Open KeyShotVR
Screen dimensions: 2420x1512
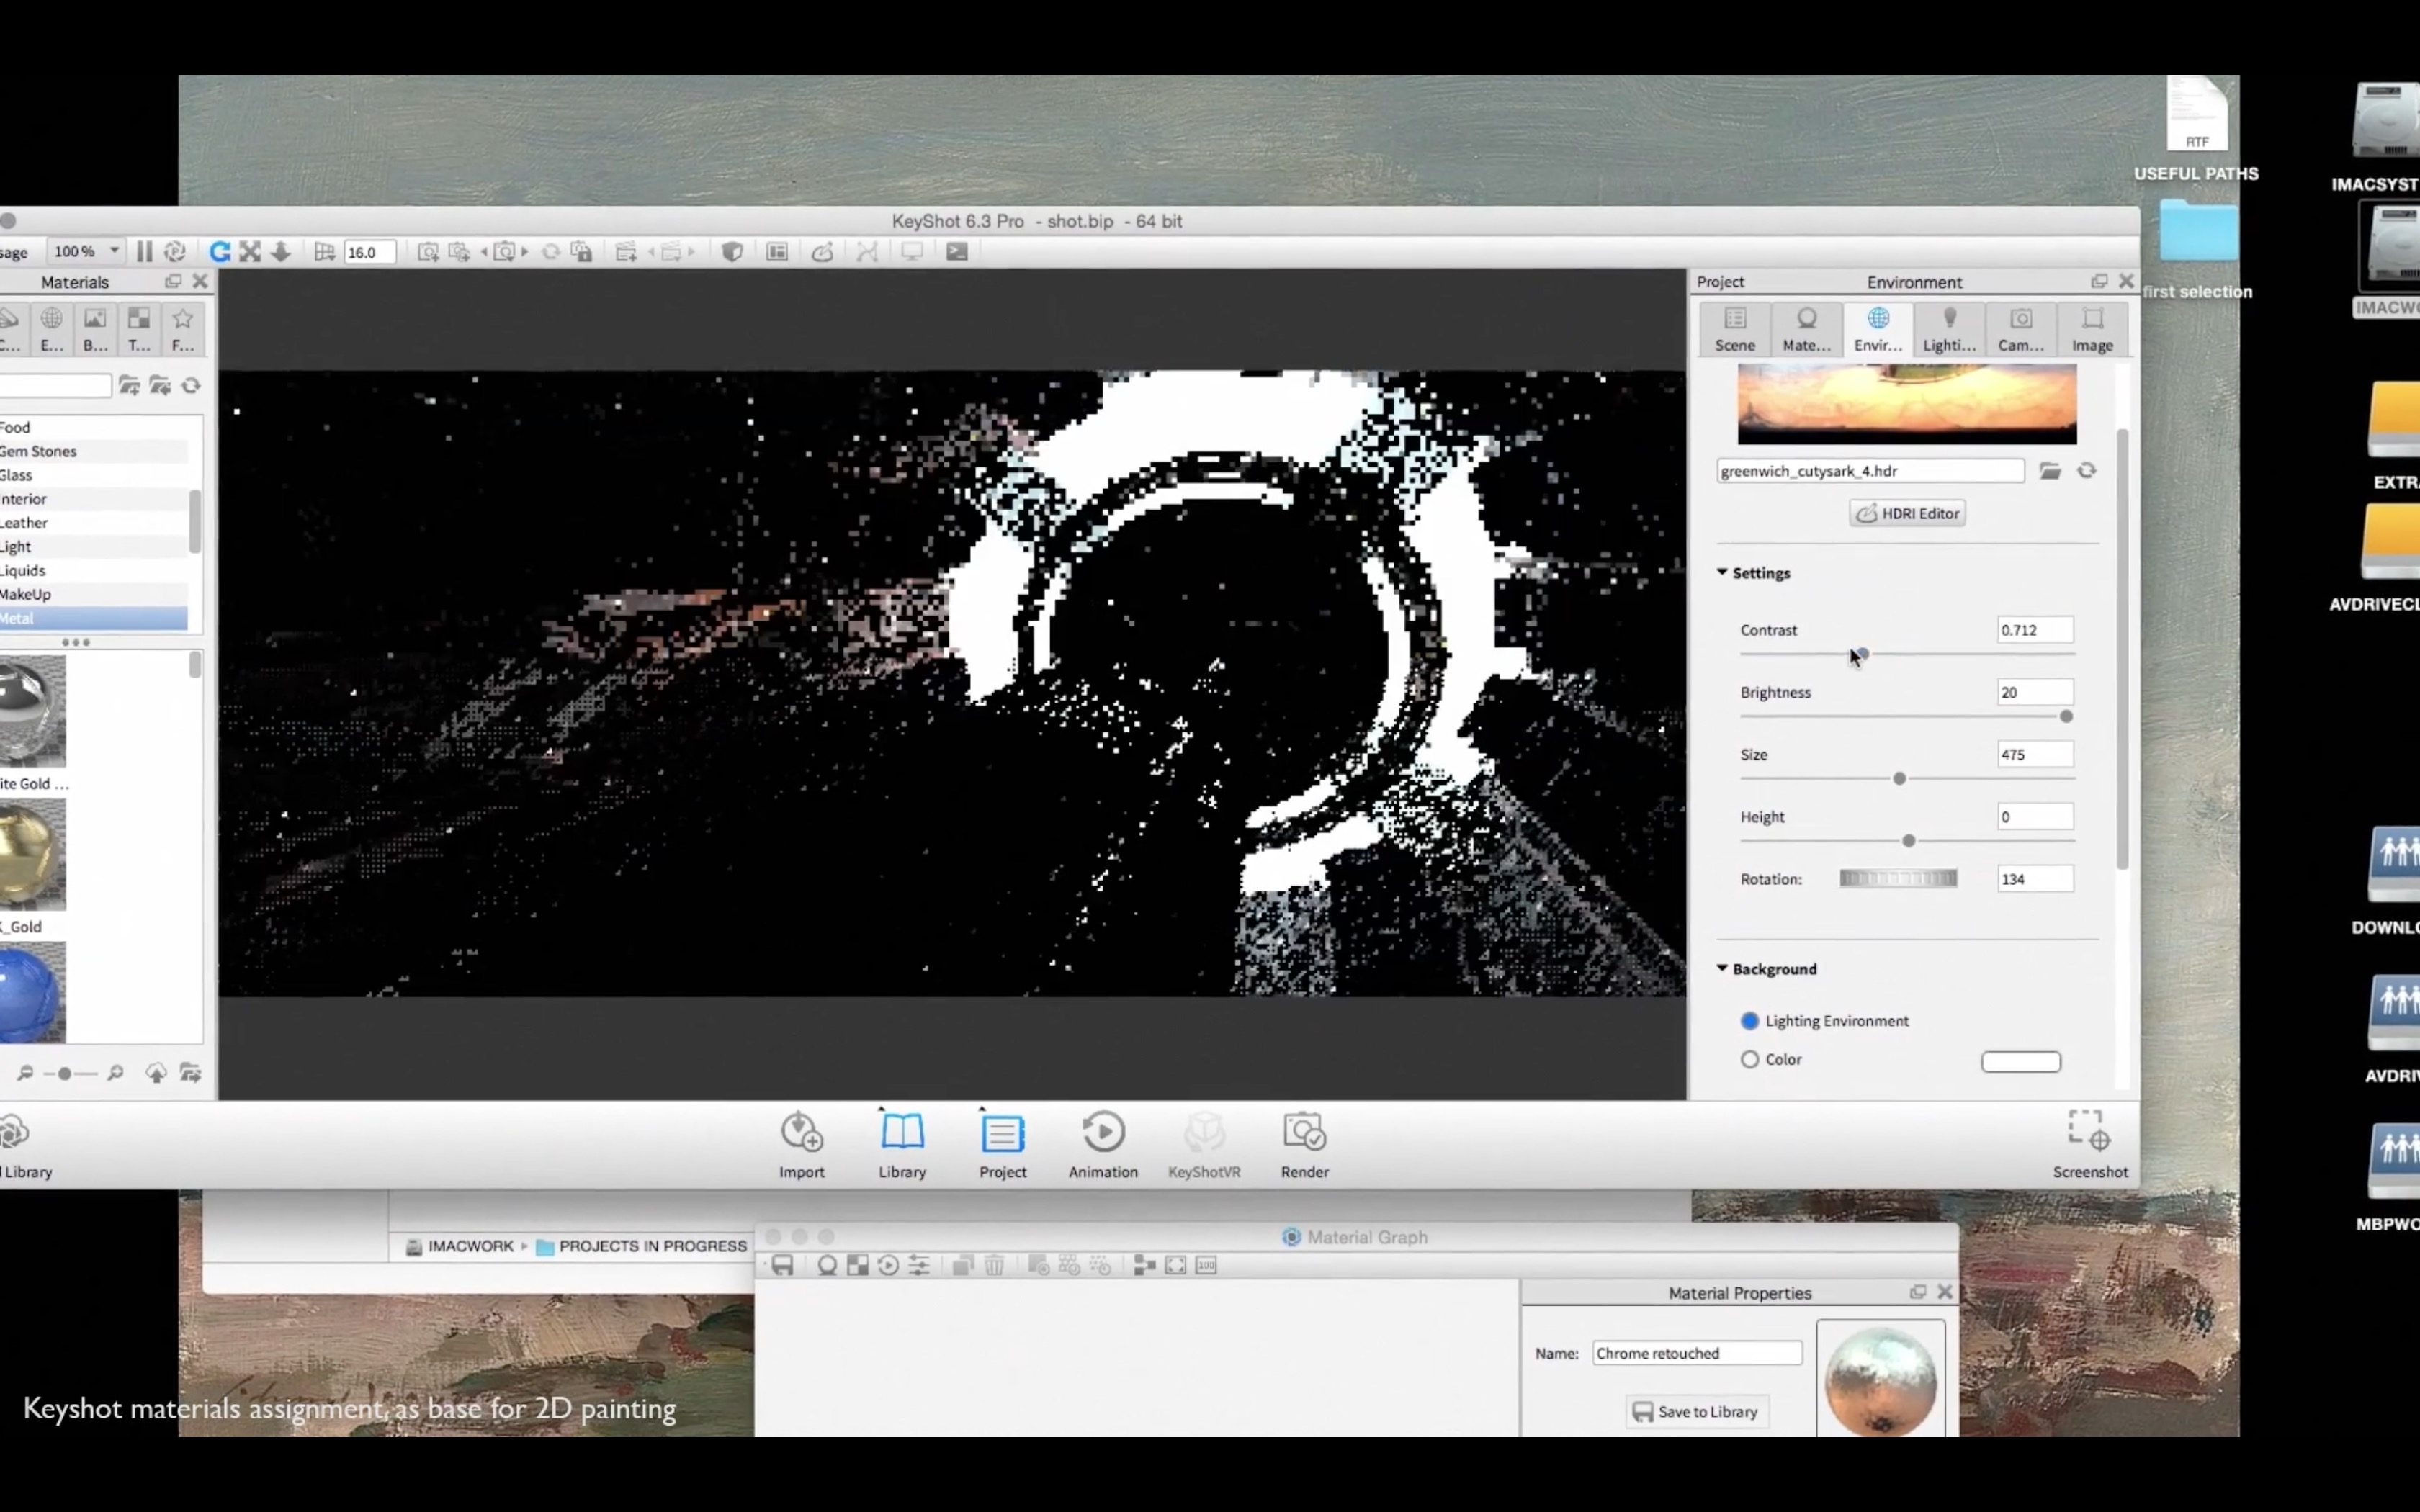1204,1145
